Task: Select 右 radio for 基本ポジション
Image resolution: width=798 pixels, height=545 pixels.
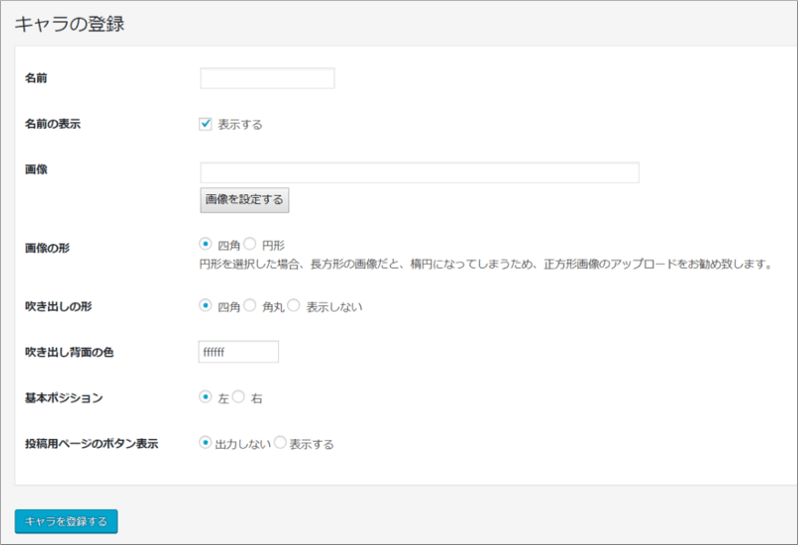Action: (238, 397)
